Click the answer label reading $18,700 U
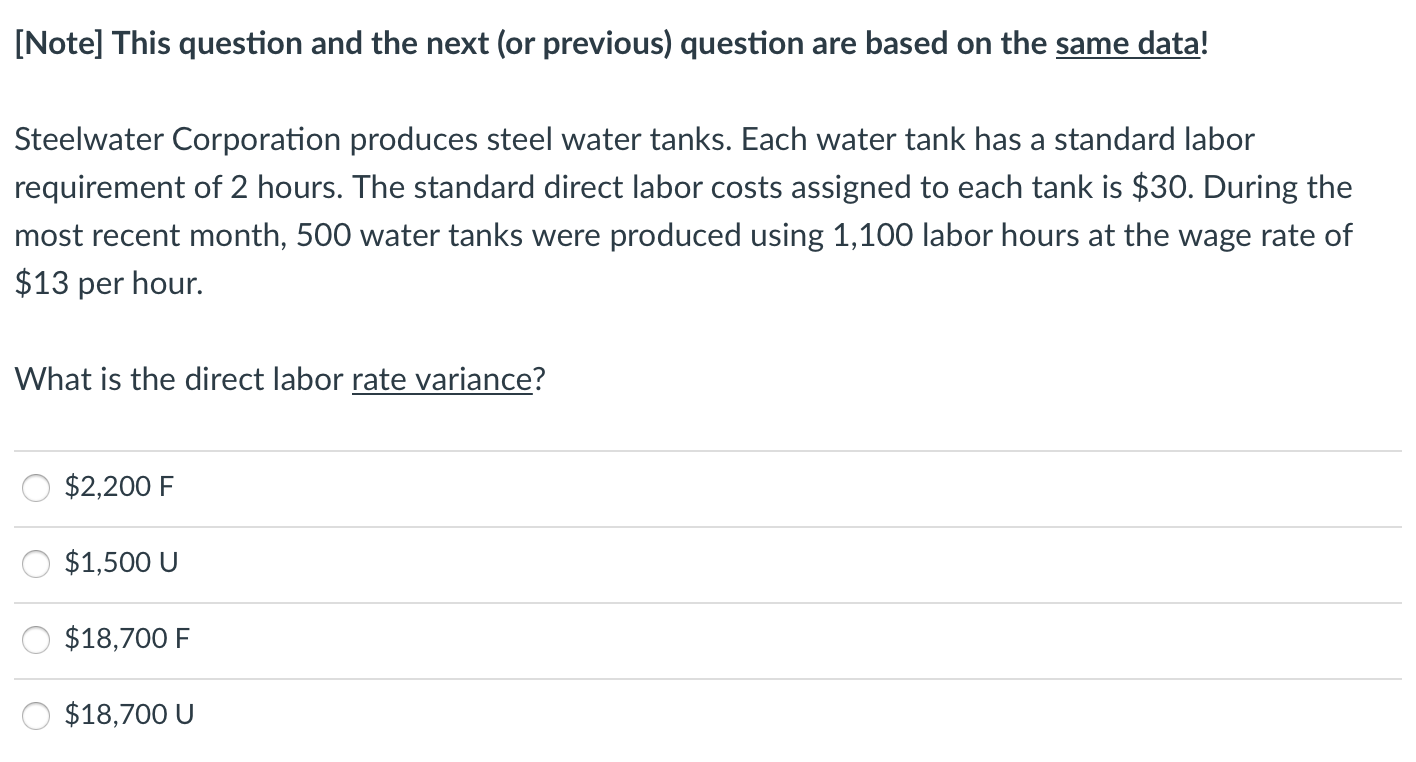The image size is (1416, 762). (129, 715)
